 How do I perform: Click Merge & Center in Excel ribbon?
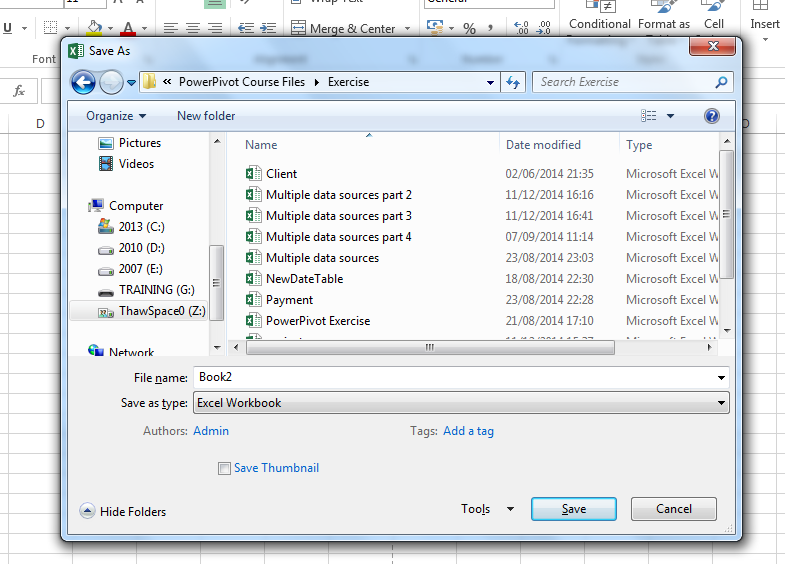point(343,29)
